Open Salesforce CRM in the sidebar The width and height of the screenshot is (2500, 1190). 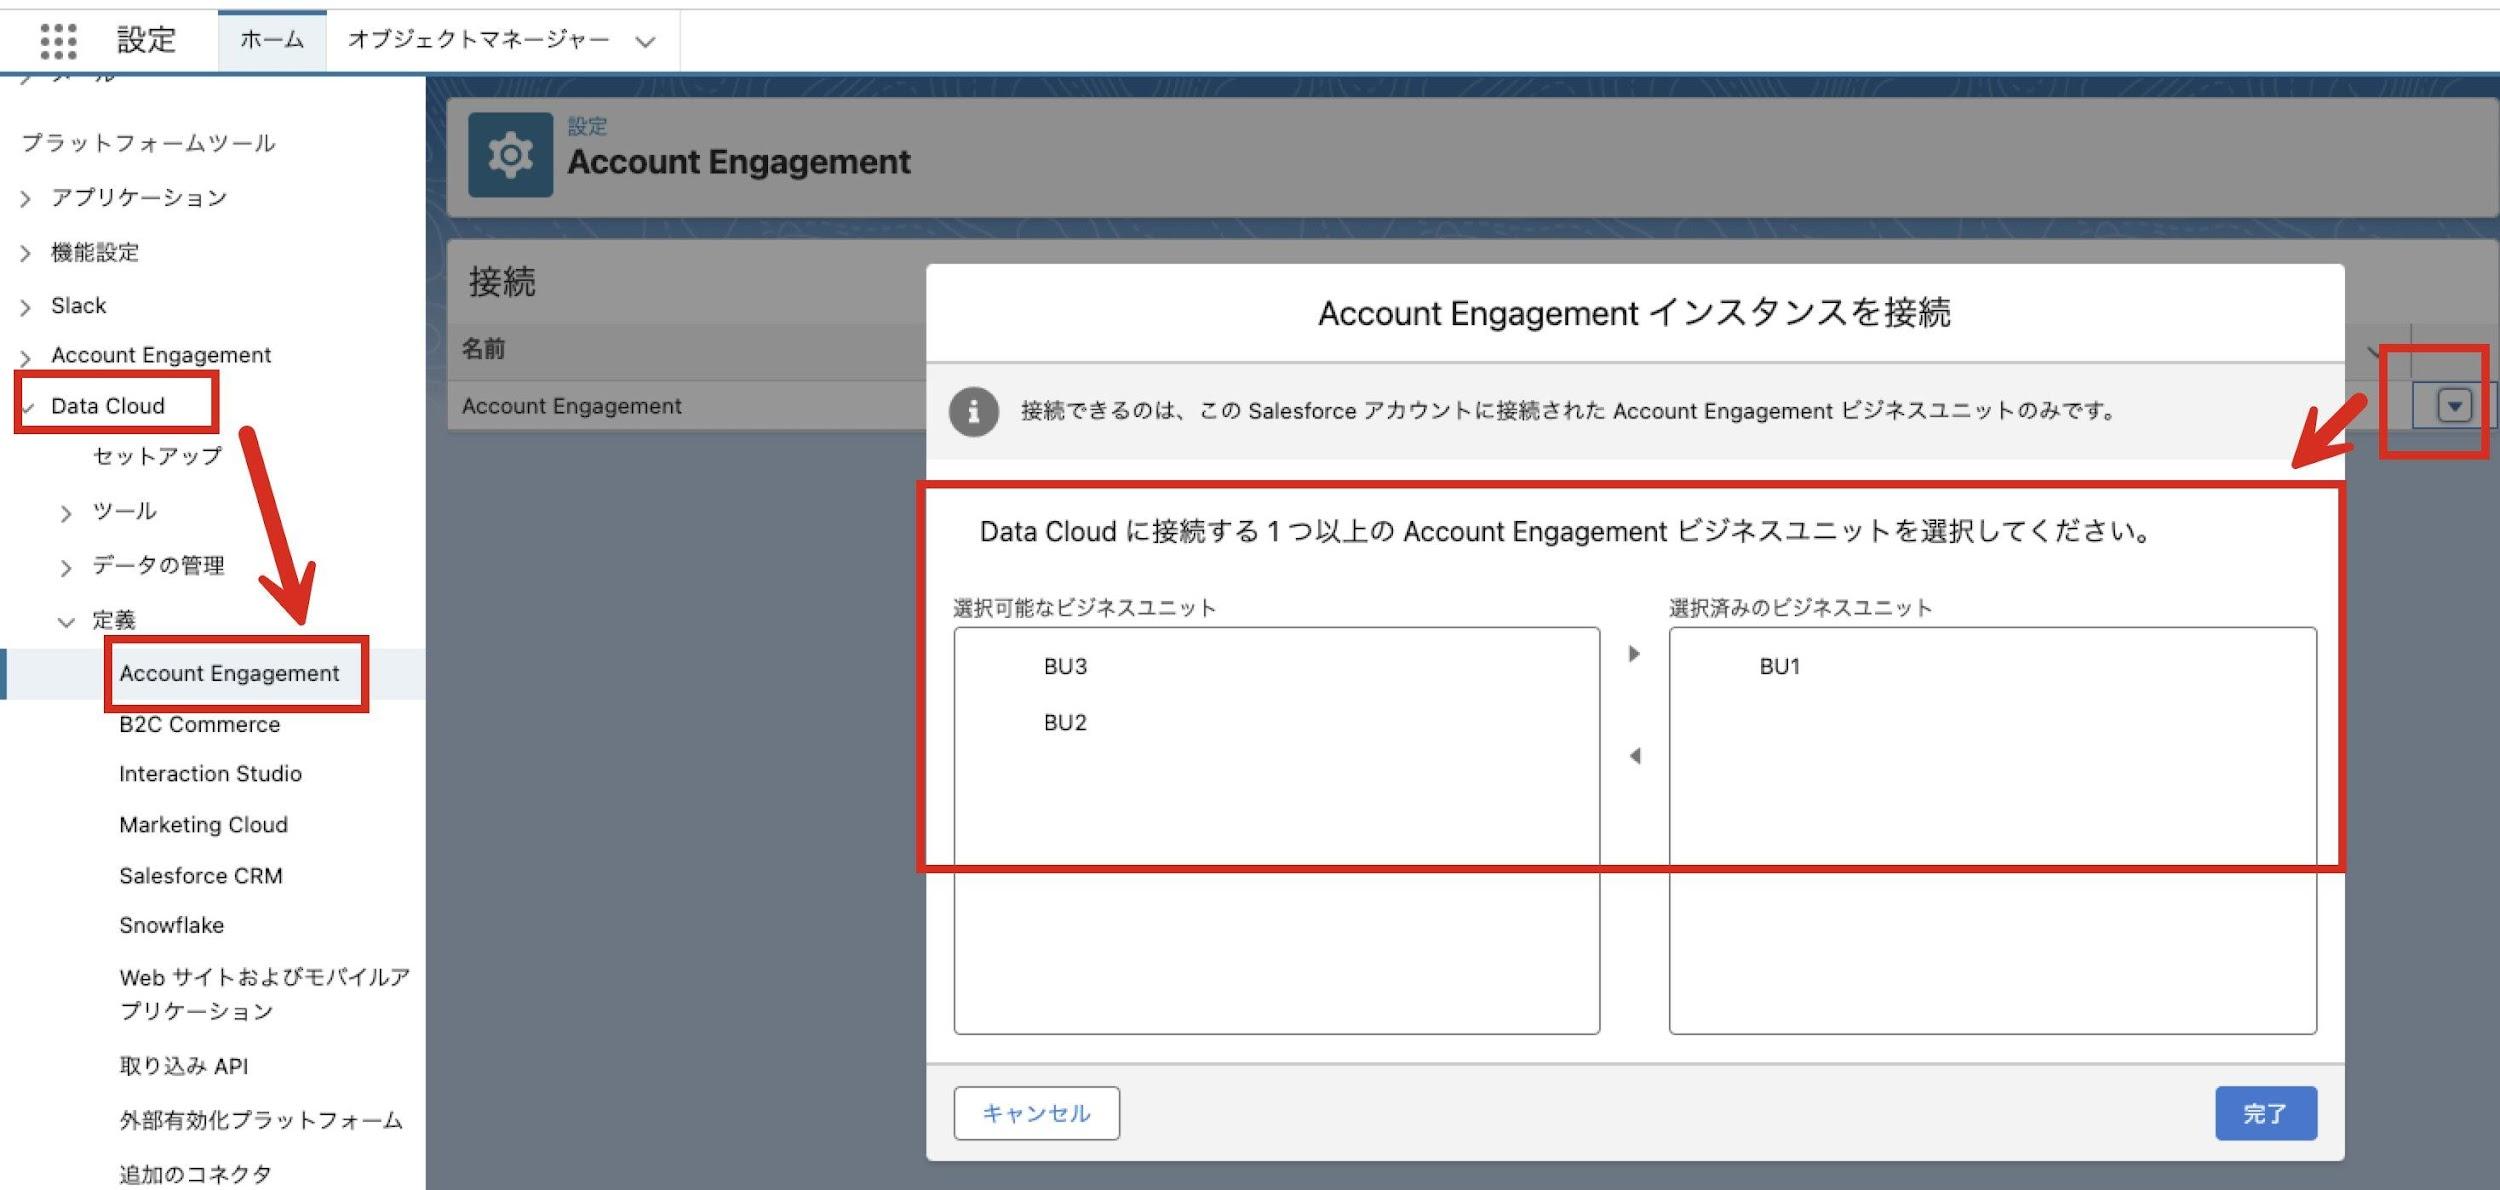click(x=200, y=876)
